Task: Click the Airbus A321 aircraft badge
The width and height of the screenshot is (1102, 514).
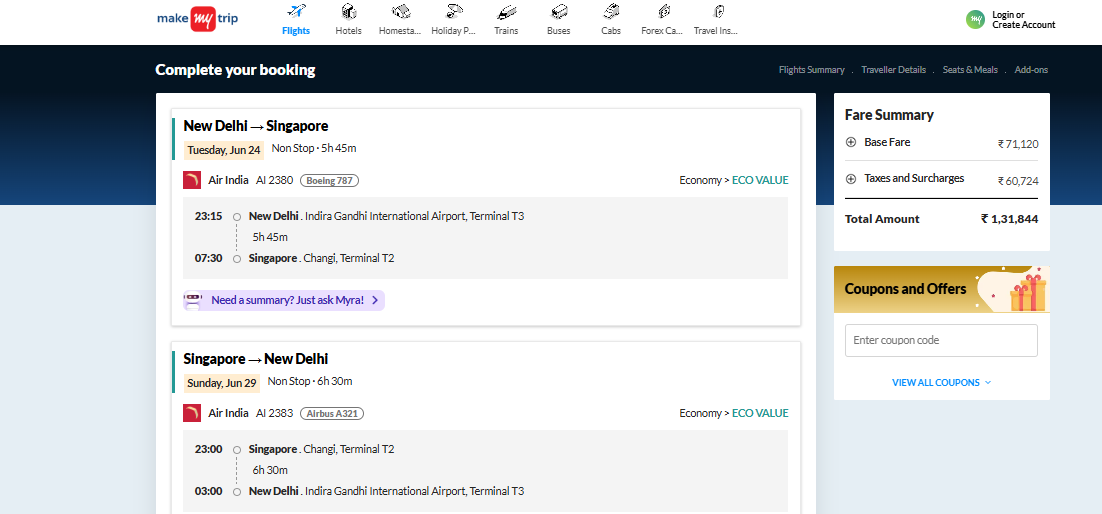Action: [x=332, y=413]
